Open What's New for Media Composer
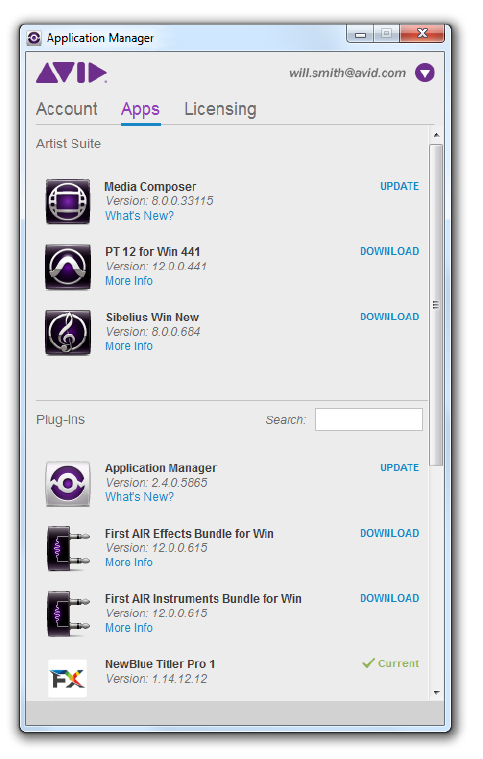Viewport: 483px width, 759px height. coord(139,216)
